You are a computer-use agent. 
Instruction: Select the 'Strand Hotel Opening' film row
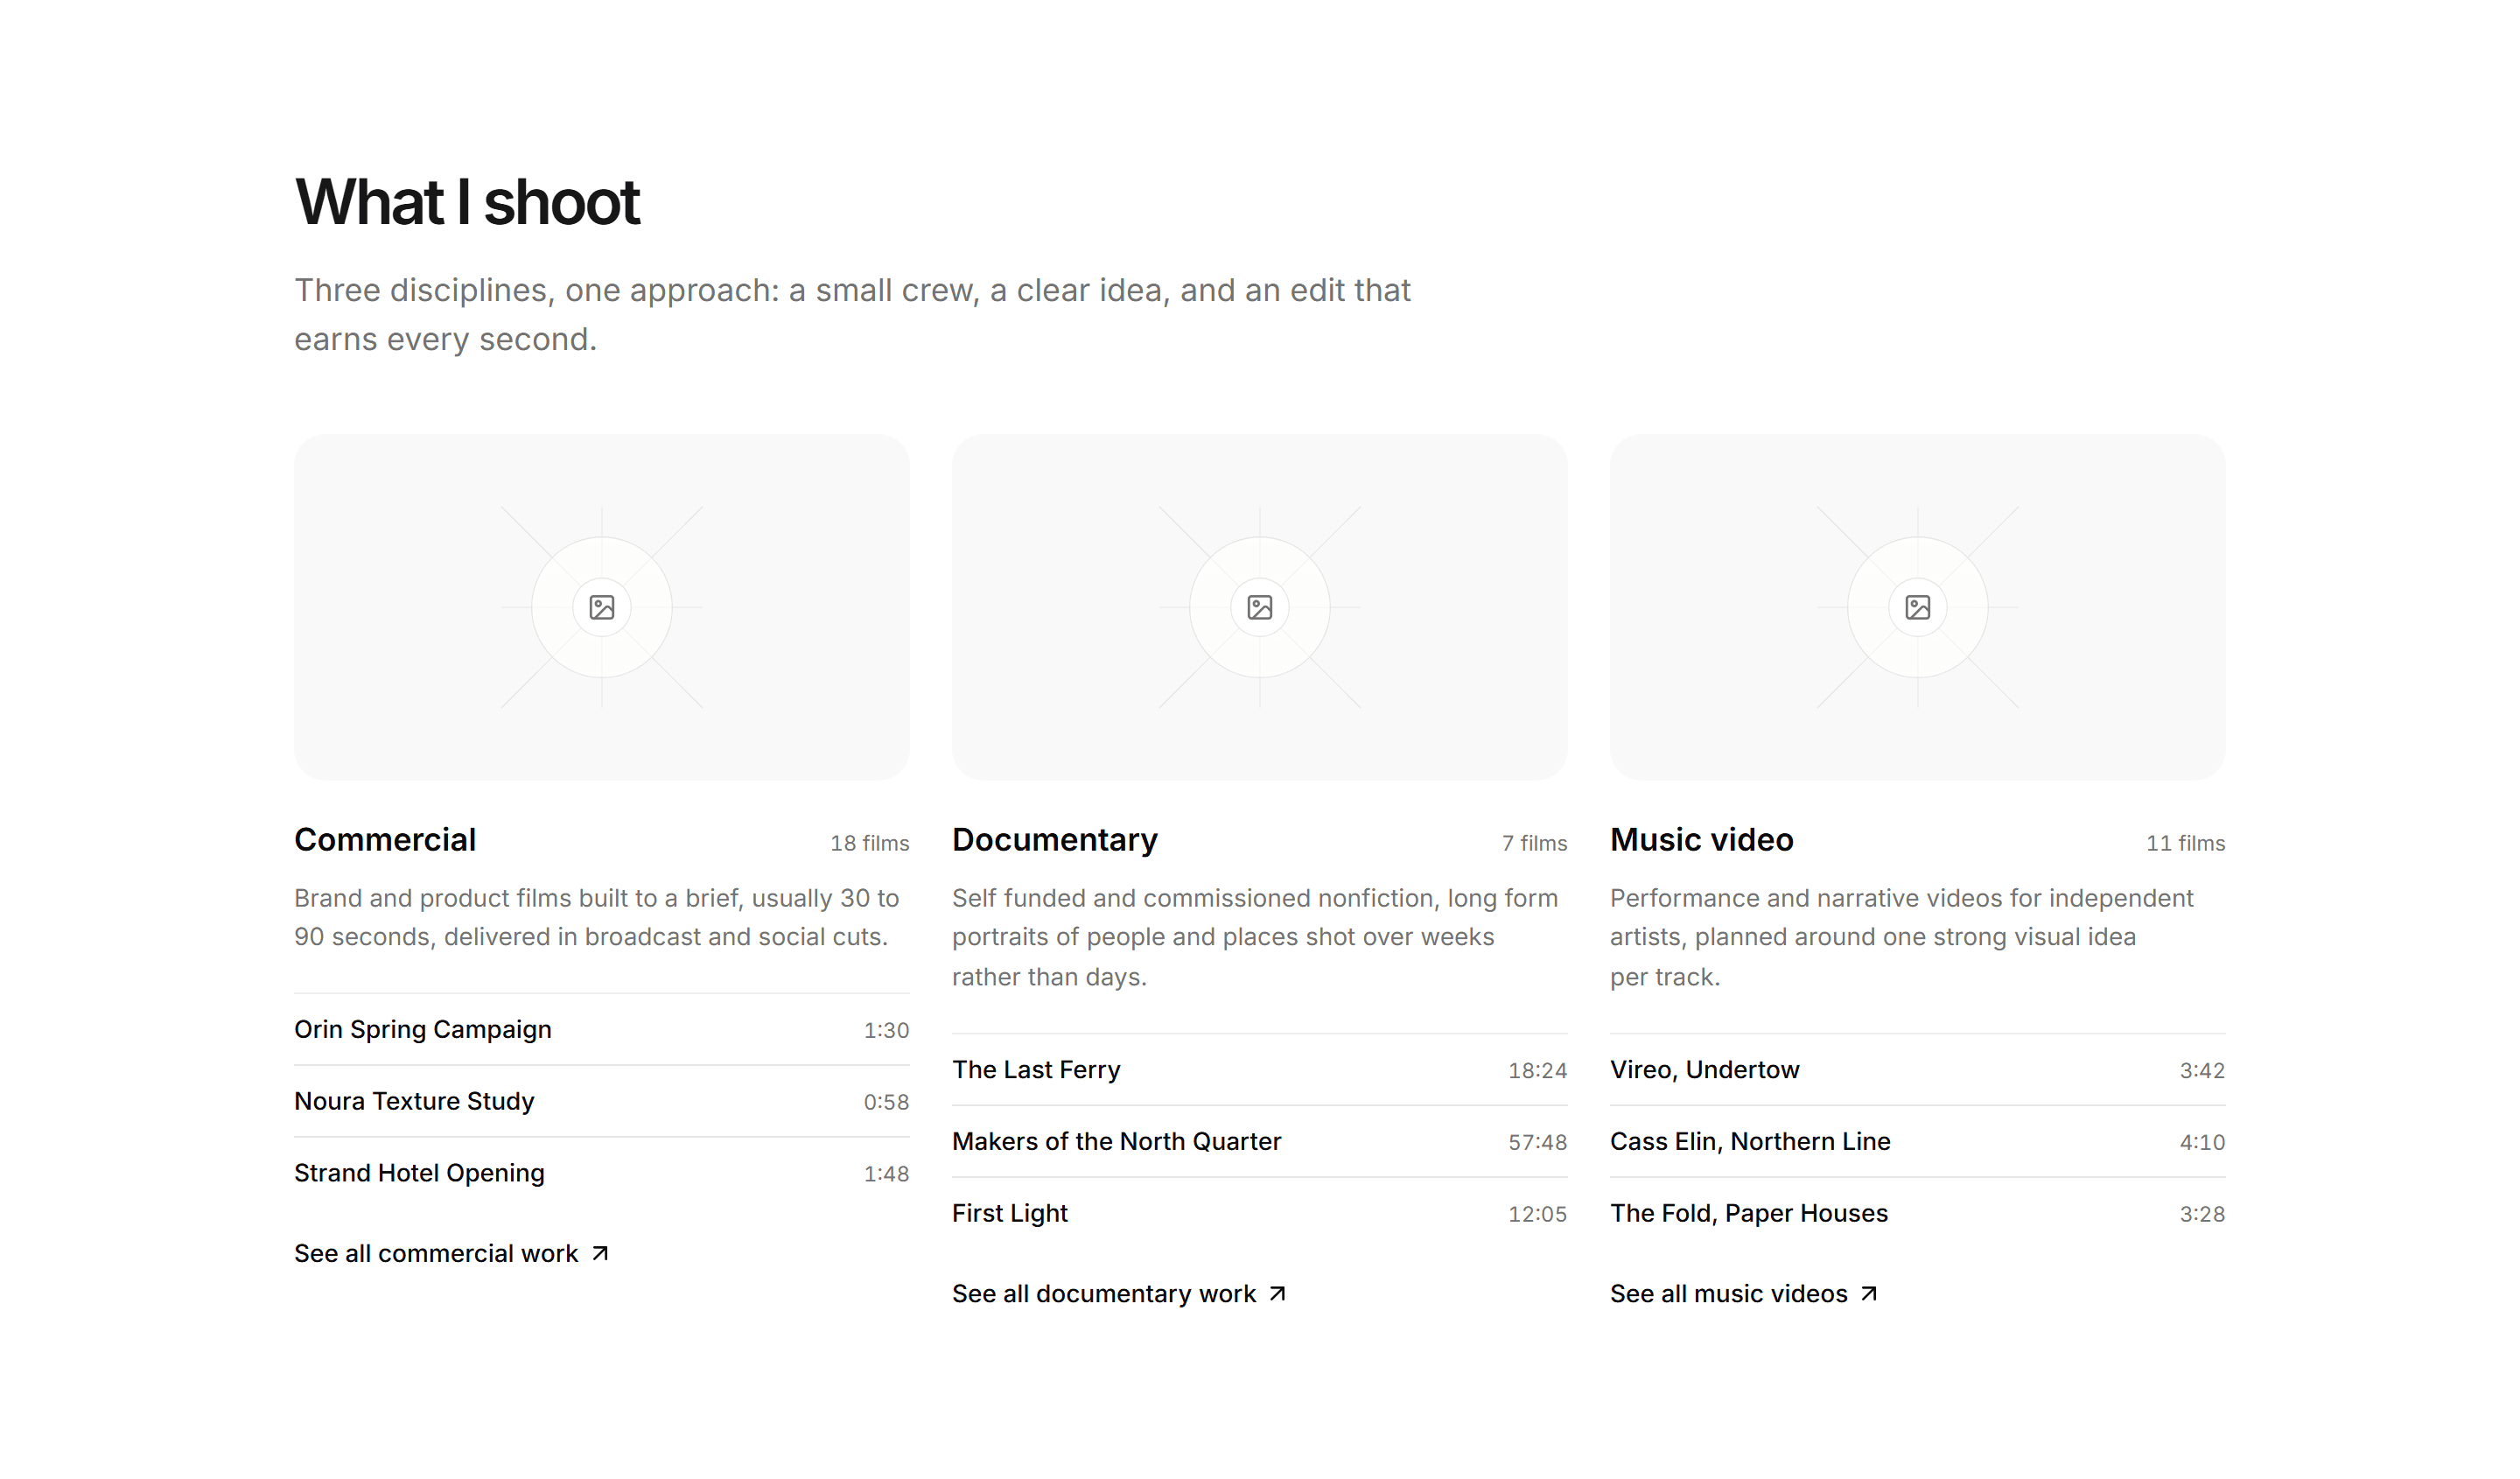602,1173
